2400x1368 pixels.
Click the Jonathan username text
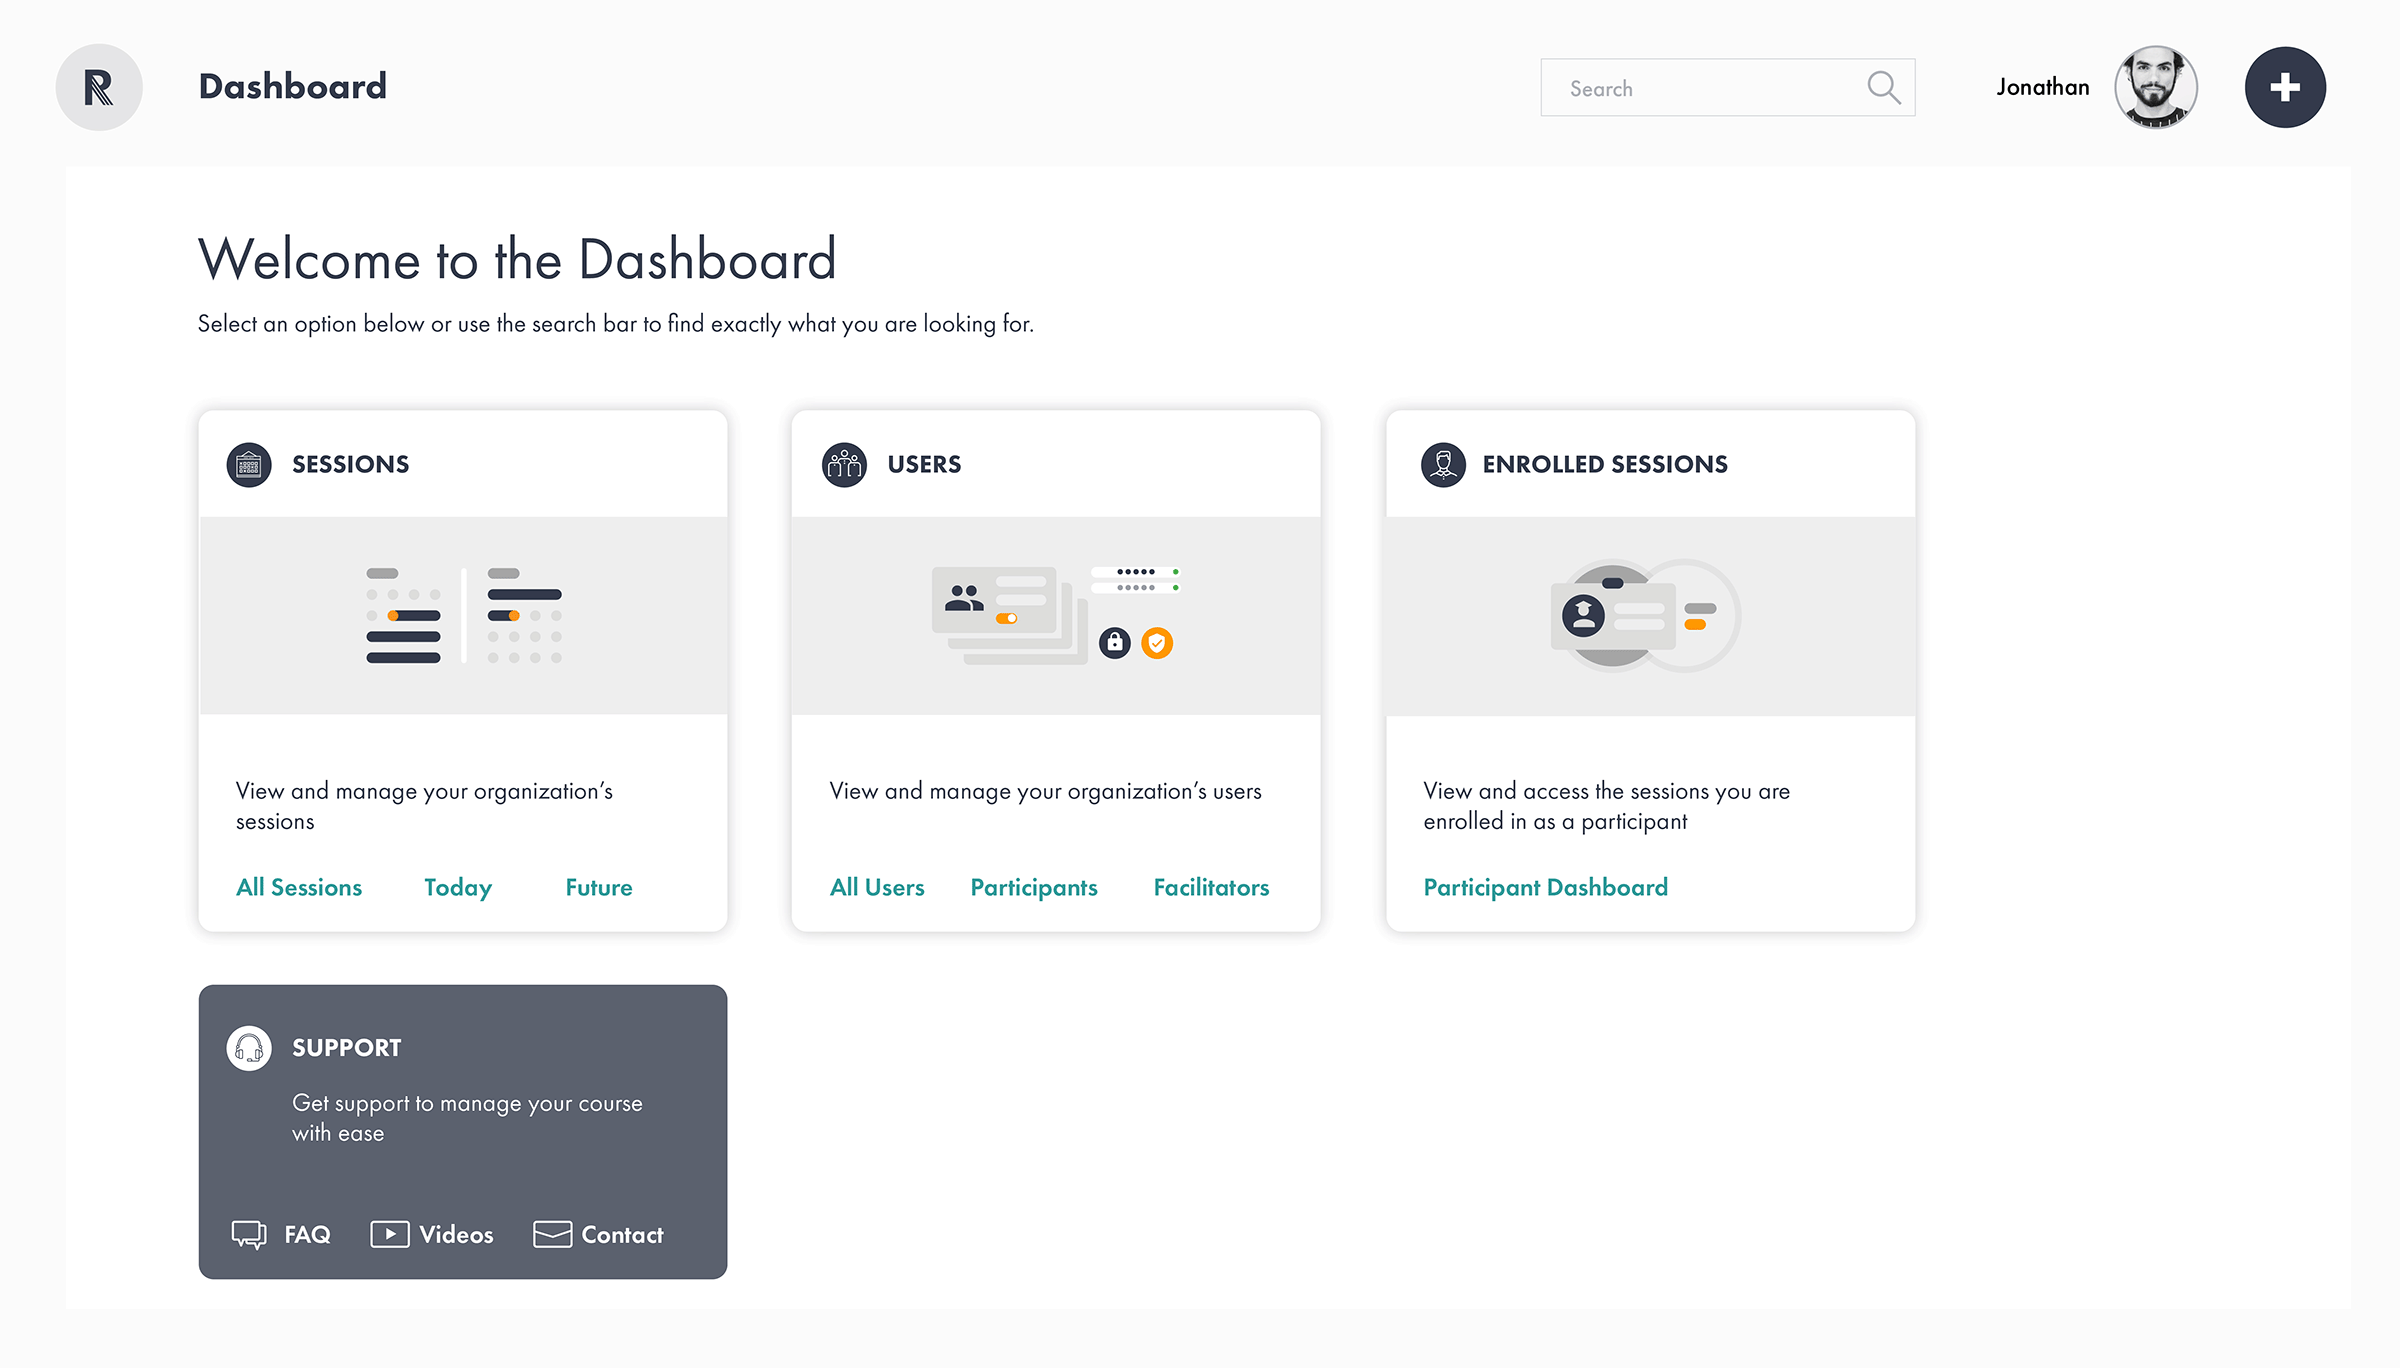tap(2043, 87)
